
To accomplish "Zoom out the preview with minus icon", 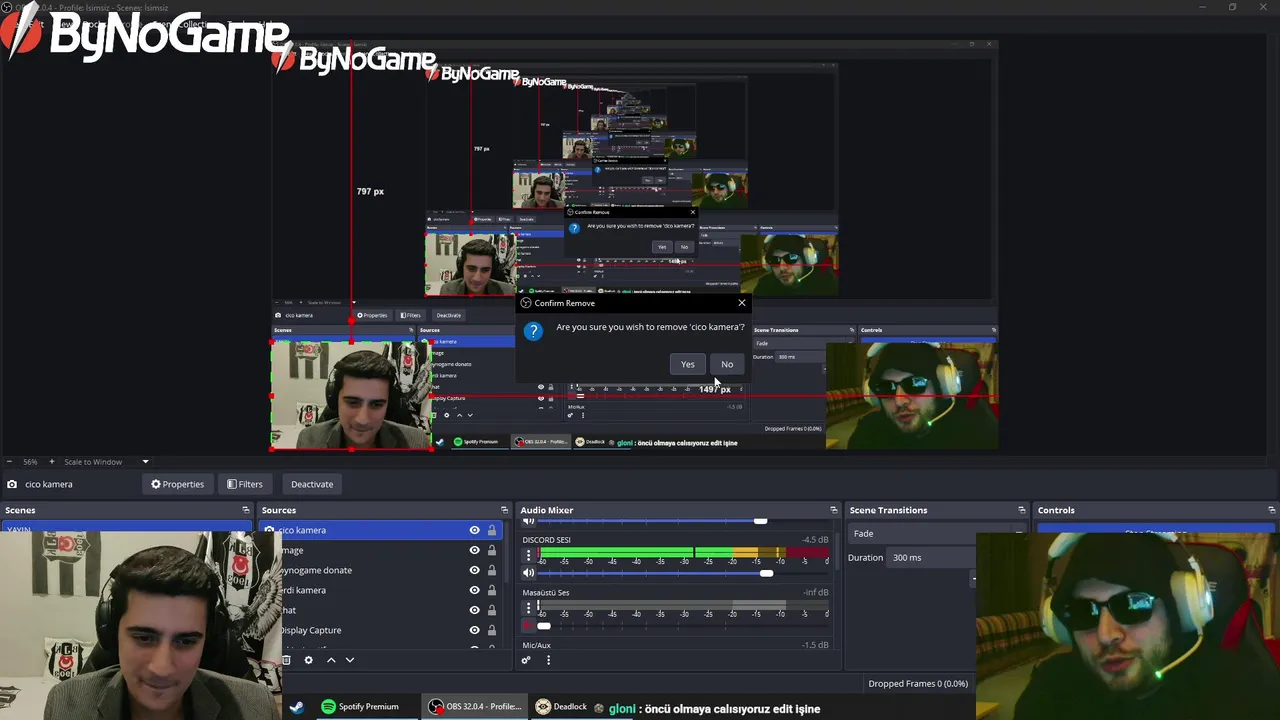I will pos(8,462).
